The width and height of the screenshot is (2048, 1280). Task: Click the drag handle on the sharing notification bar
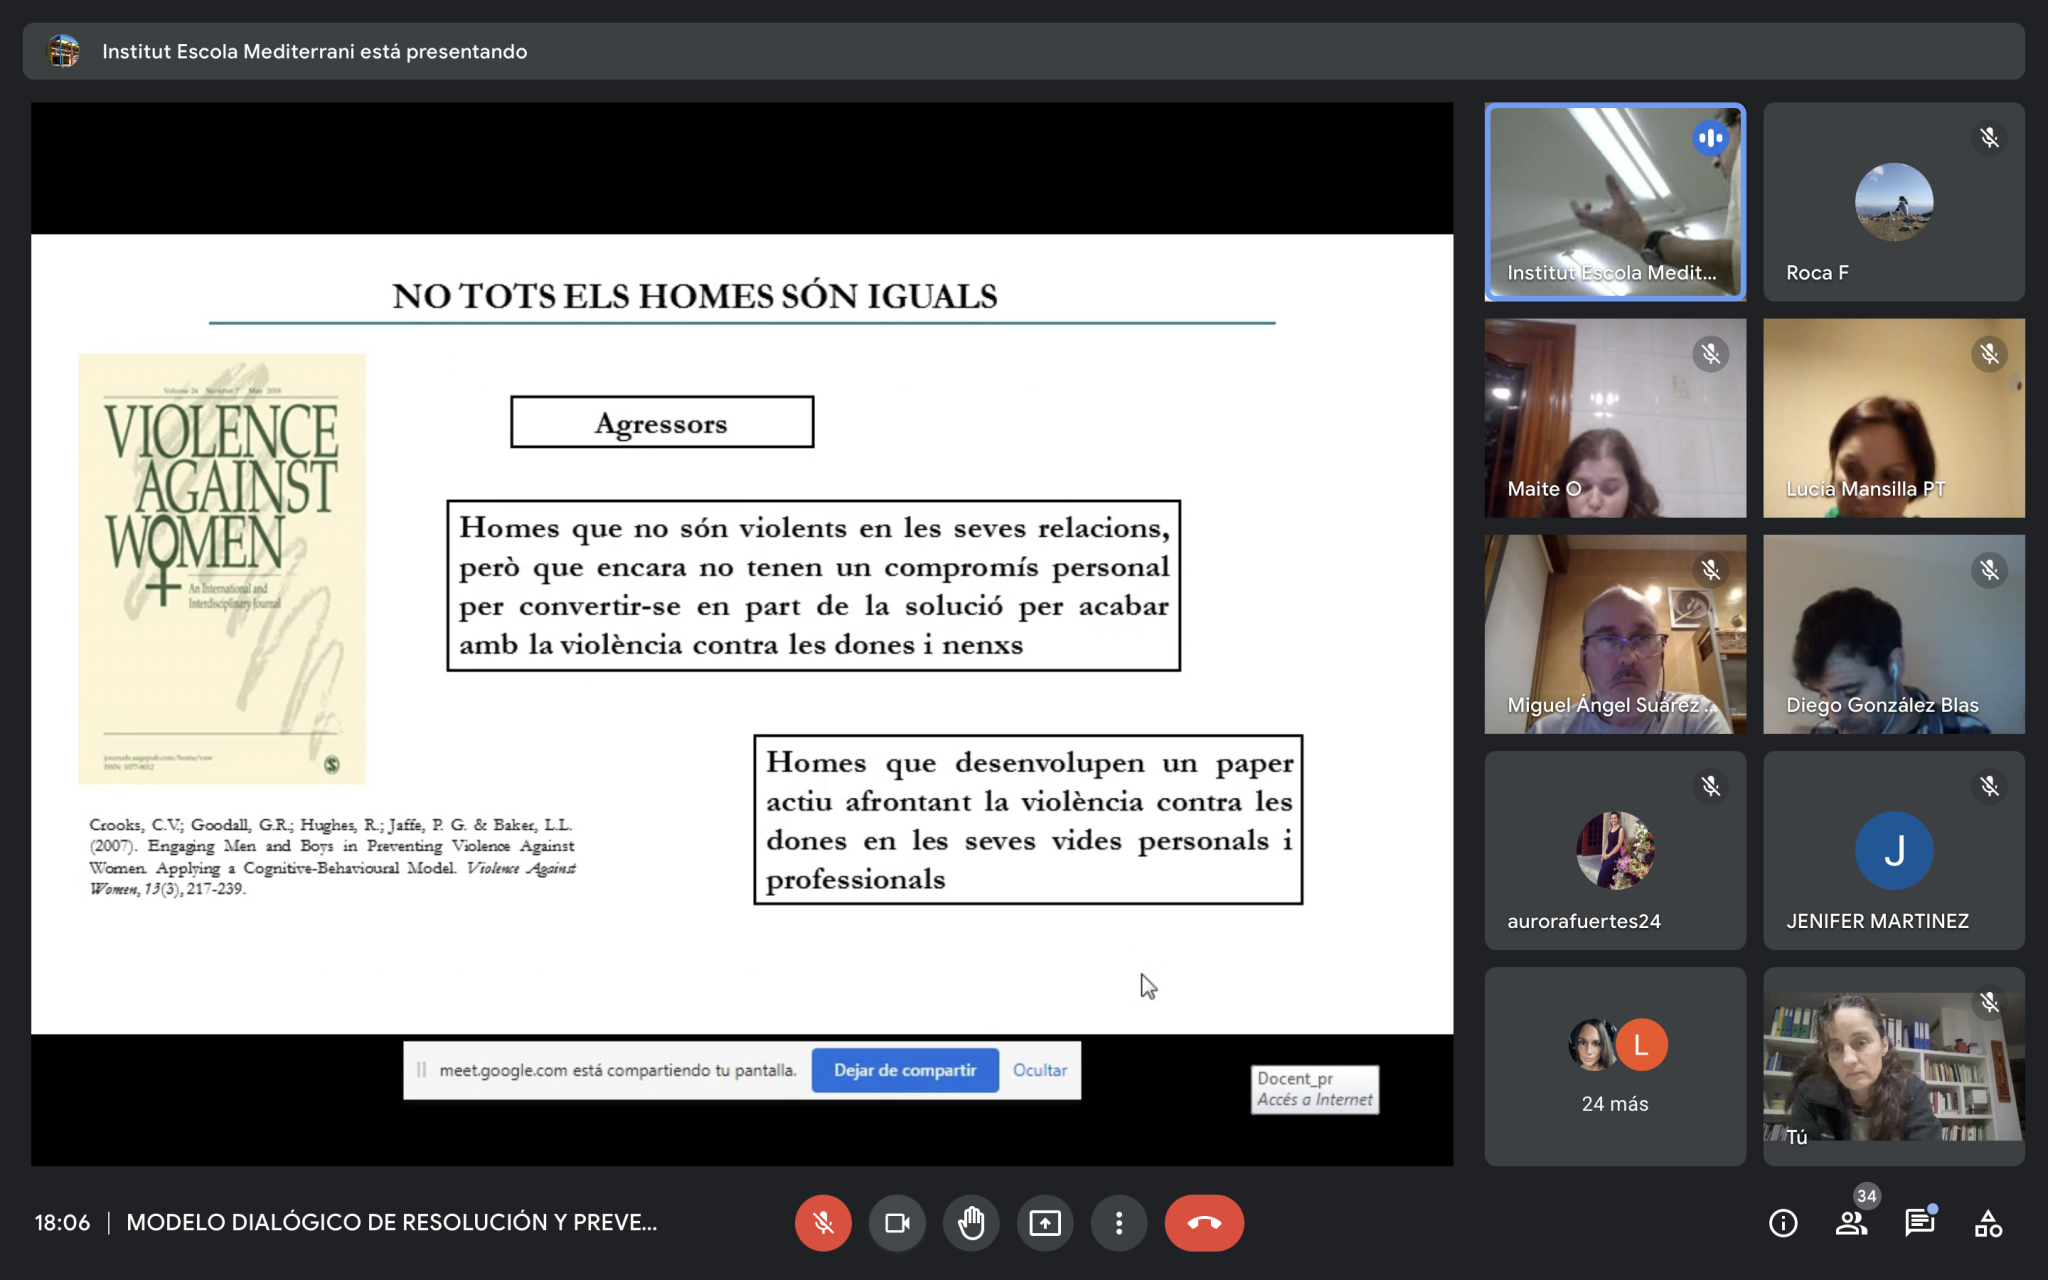click(421, 1070)
